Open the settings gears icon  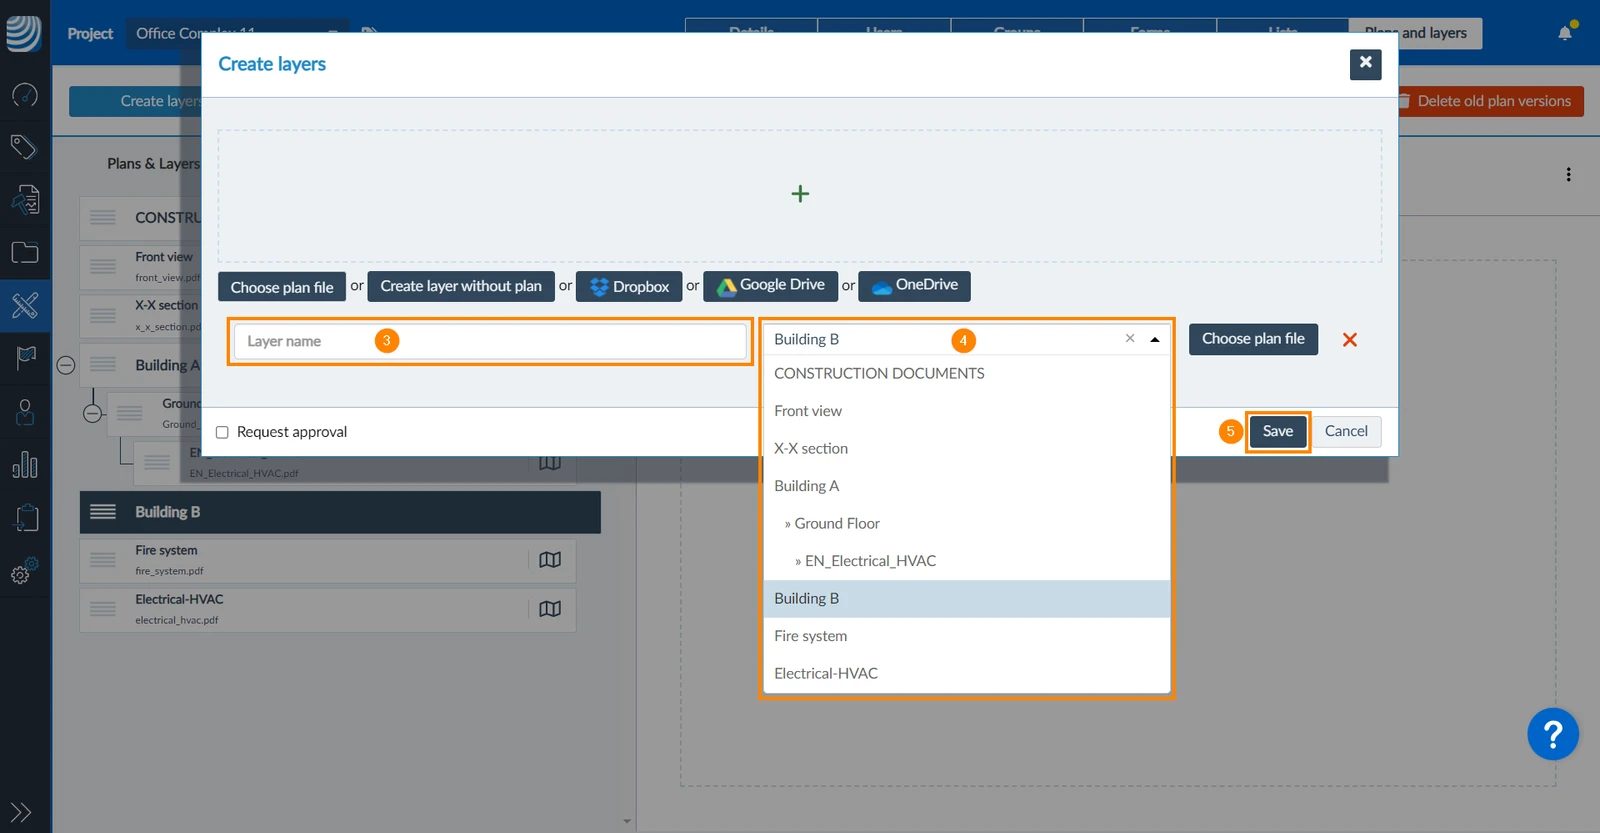[25, 570]
